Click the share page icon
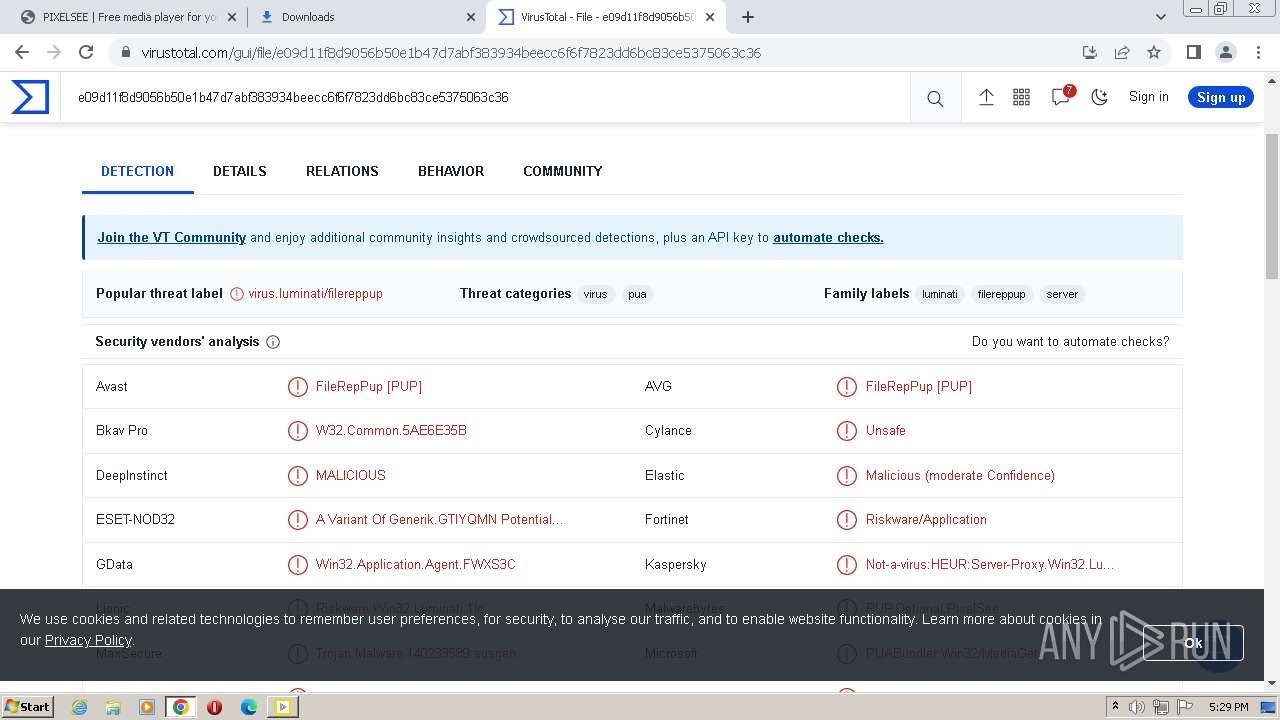 (x=1122, y=53)
